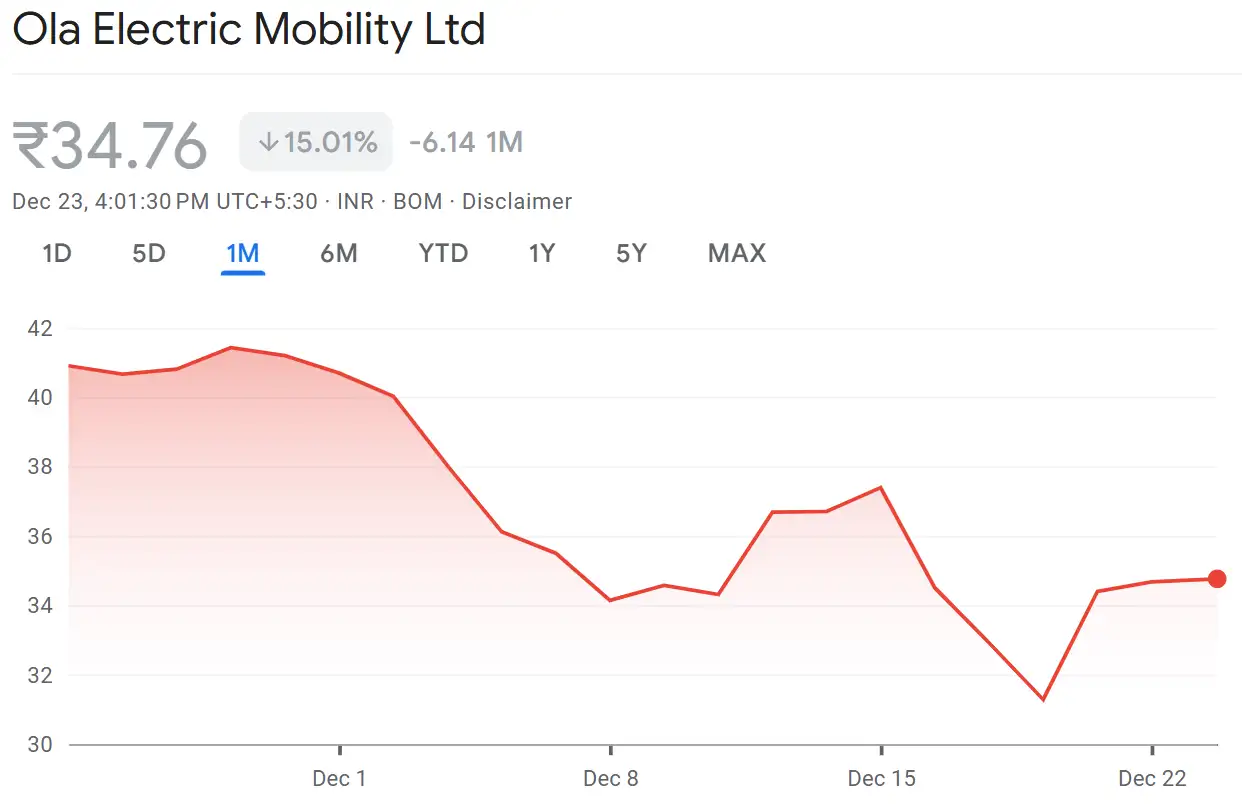Switch to the 5D range tab

click(x=148, y=254)
